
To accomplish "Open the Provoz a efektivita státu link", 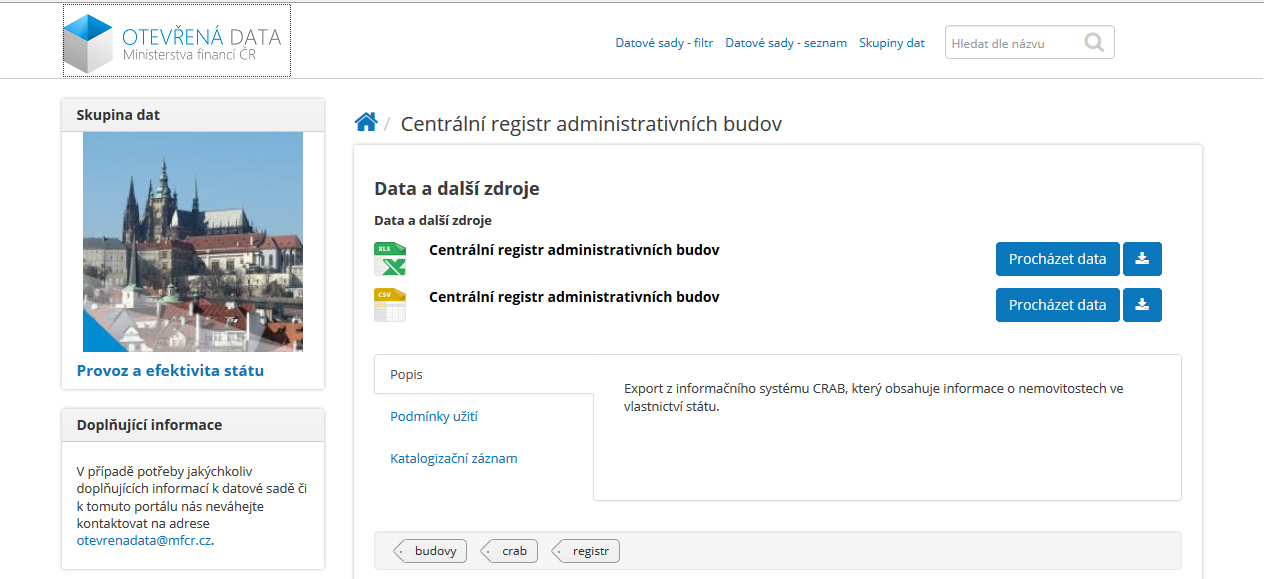I will [170, 371].
